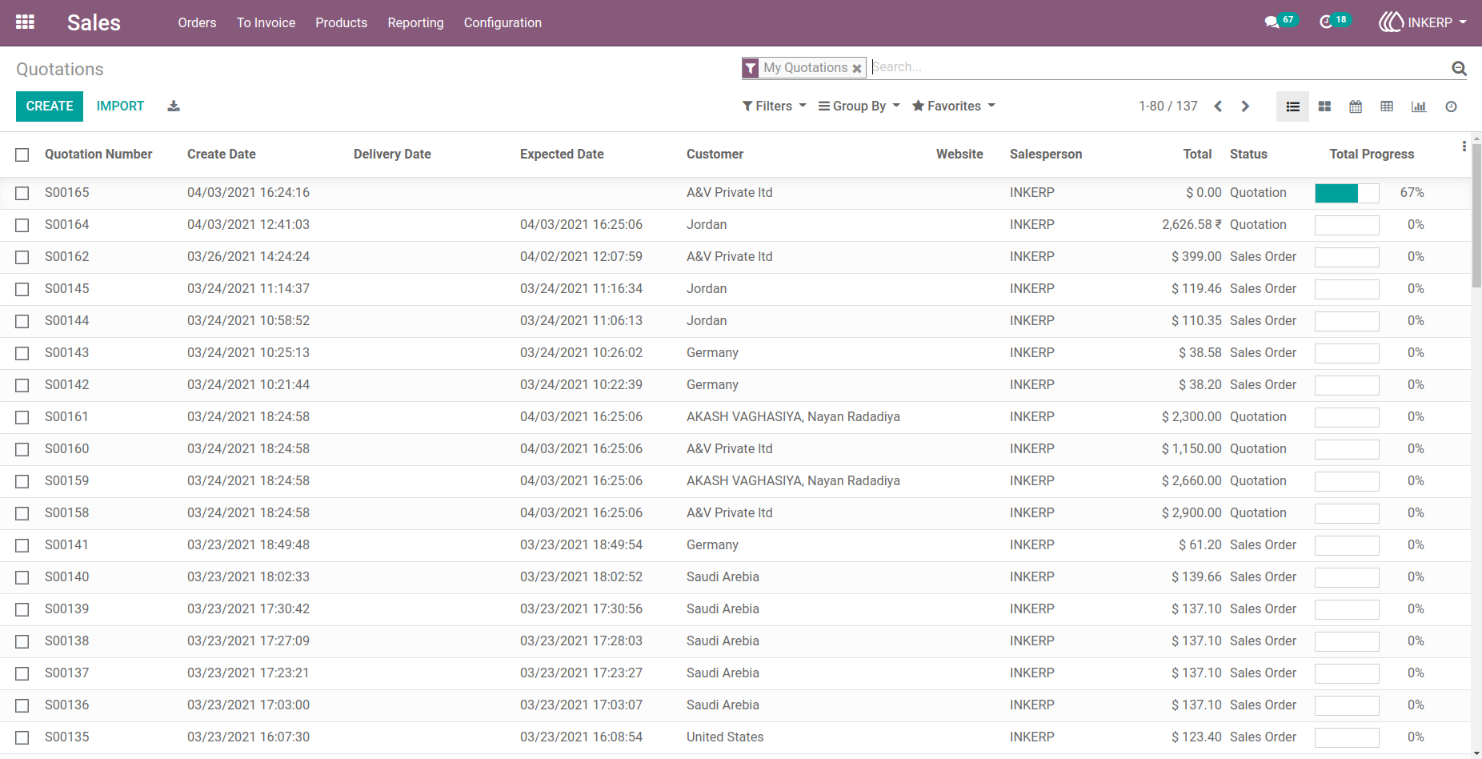Switch to pivot table view

(1386, 106)
